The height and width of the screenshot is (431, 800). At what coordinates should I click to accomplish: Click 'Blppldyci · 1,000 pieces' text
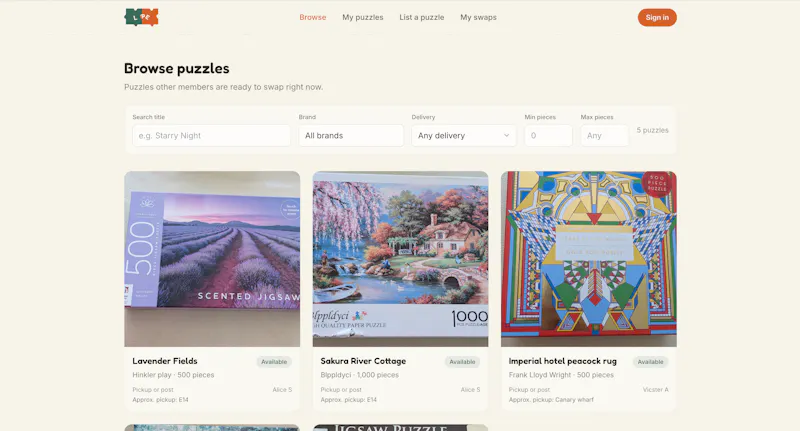click(x=360, y=375)
